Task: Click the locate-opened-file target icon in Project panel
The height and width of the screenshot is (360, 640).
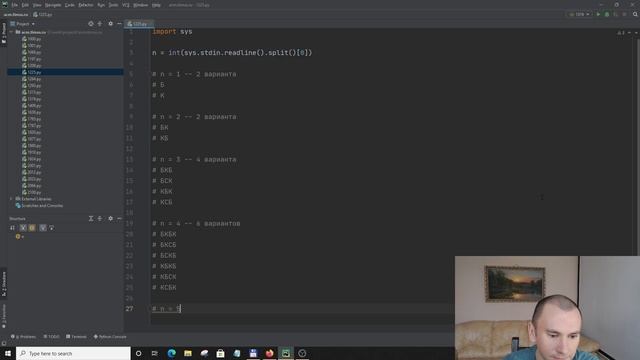Action: coord(91,24)
